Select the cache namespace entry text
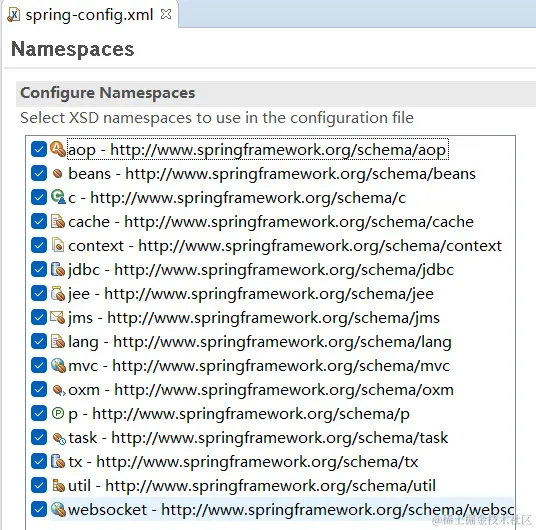This screenshot has height=530, width=536. [x=271, y=222]
